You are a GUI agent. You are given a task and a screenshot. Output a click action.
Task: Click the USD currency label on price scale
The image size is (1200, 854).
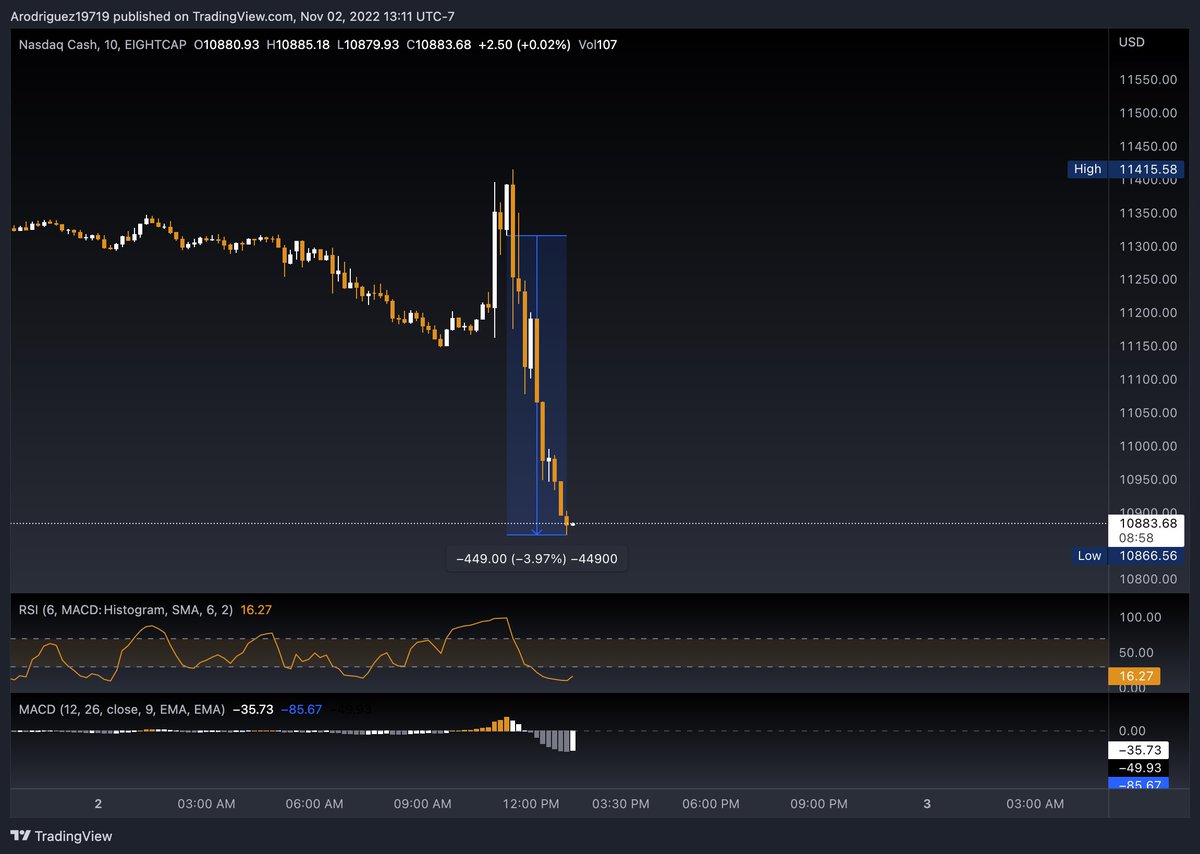[x=1132, y=42]
